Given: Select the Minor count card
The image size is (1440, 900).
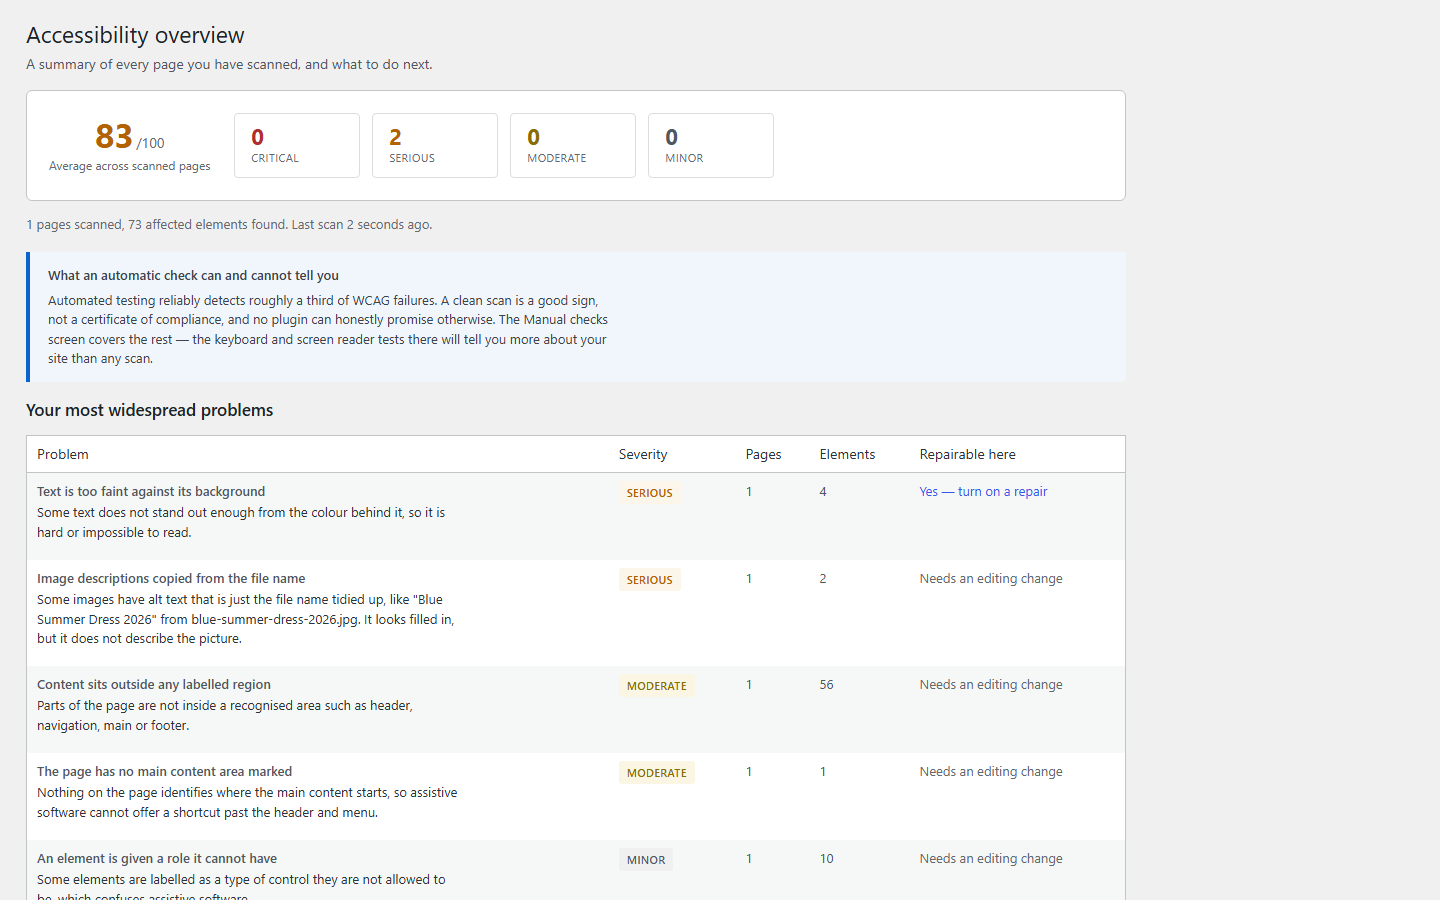Looking at the screenshot, I should (x=711, y=146).
